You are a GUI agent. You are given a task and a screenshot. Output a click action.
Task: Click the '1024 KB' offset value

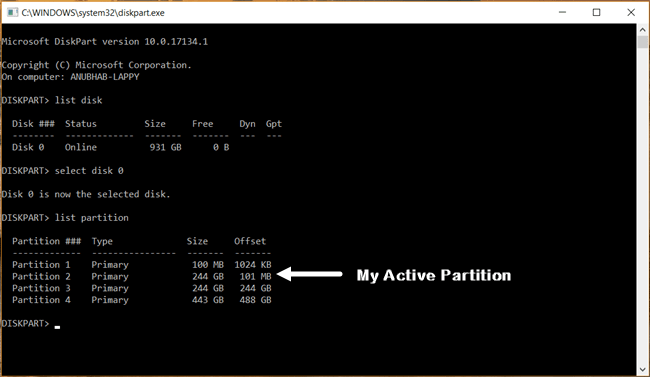(x=253, y=265)
